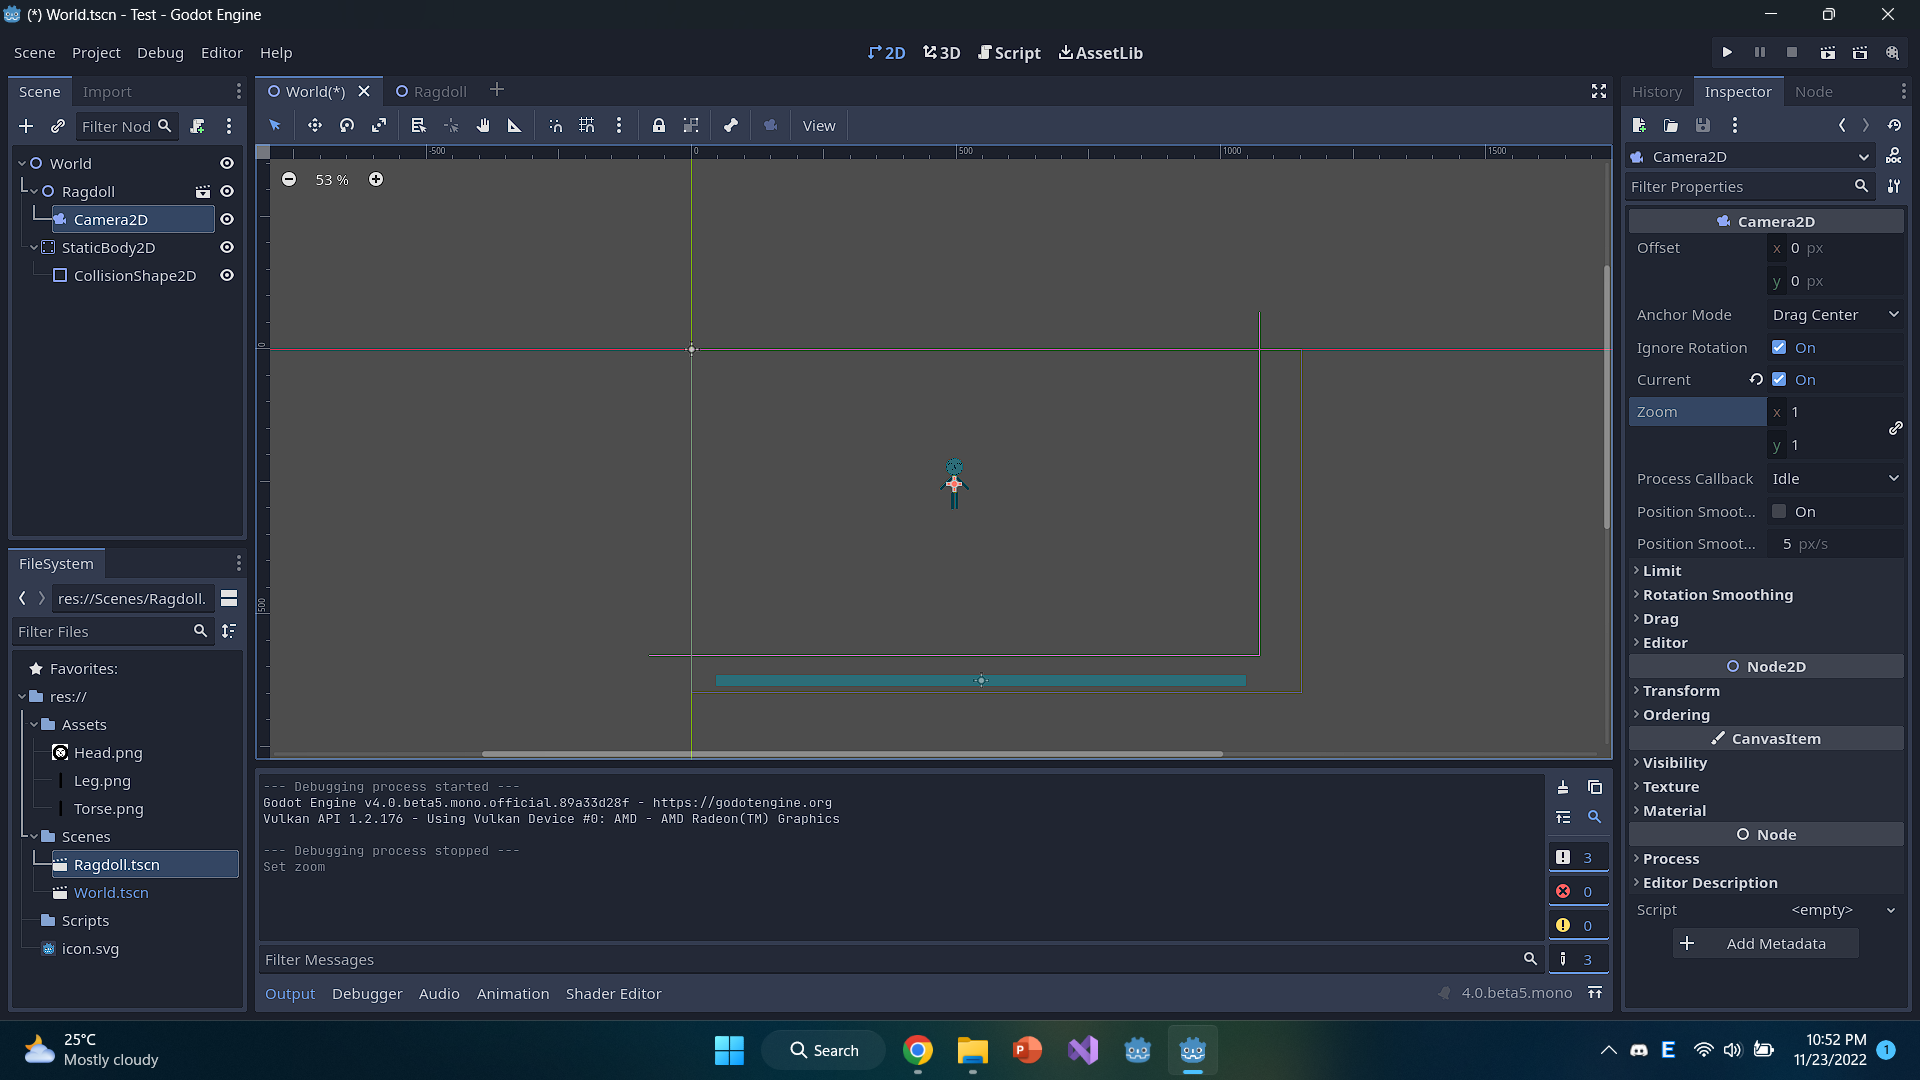This screenshot has width=1920, height=1080.
Task: Click the Filter Messages input field
Action: point(900,960)
